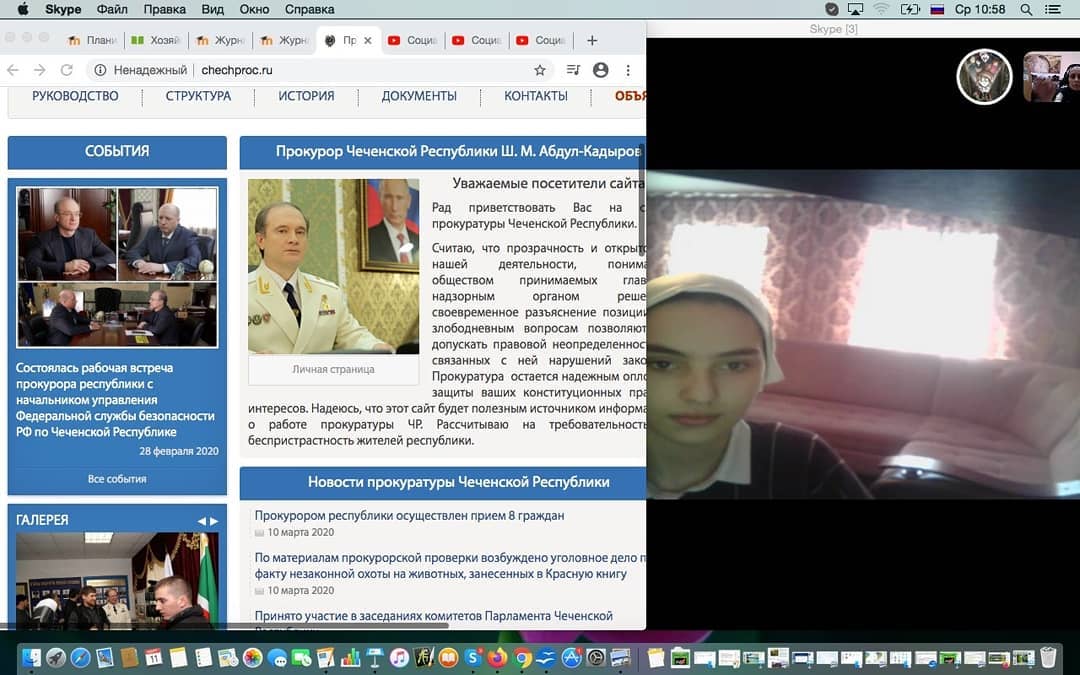Viewport: 1080px width, 675px height.
Task: Click the Chrome profile avatar icon
Action: coord(600,70)
